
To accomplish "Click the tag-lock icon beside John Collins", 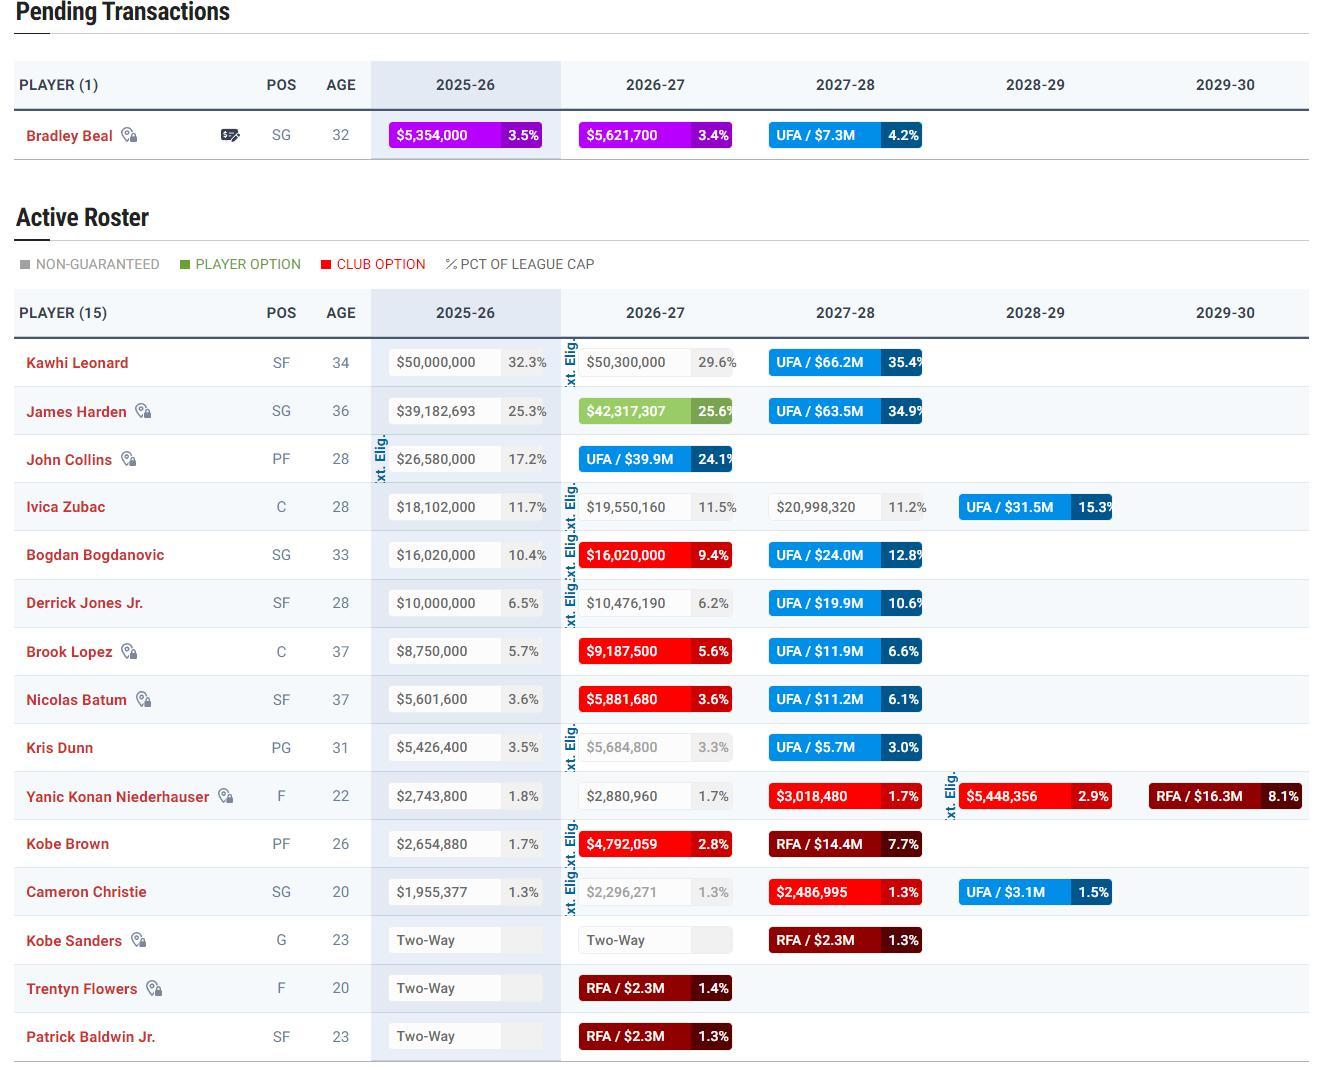I will coord(129,459).
